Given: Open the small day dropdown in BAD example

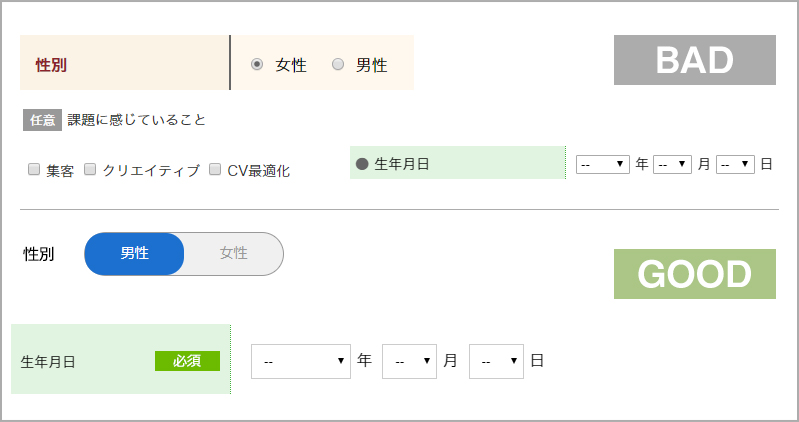Looking at the screenshot, I should click(735, 164).
